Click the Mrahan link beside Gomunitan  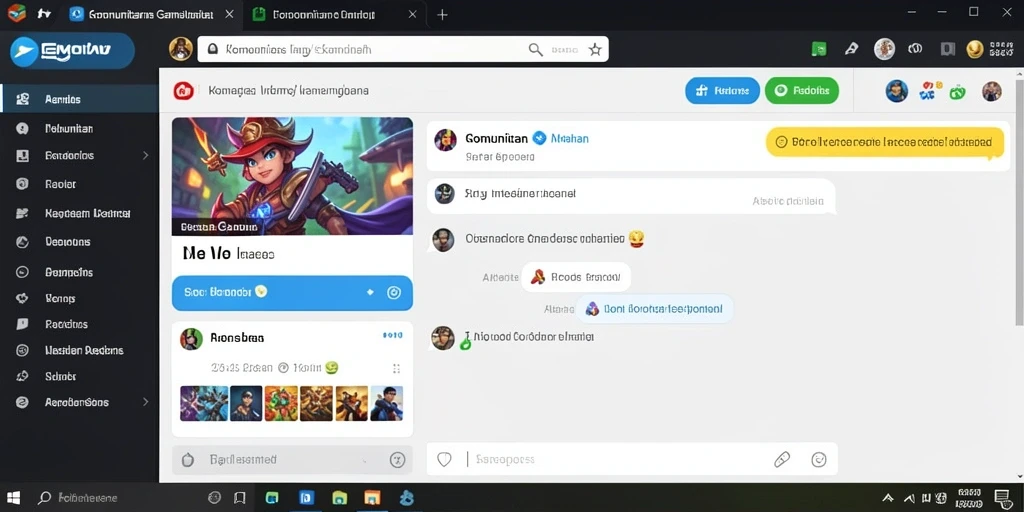coord(569,138)
